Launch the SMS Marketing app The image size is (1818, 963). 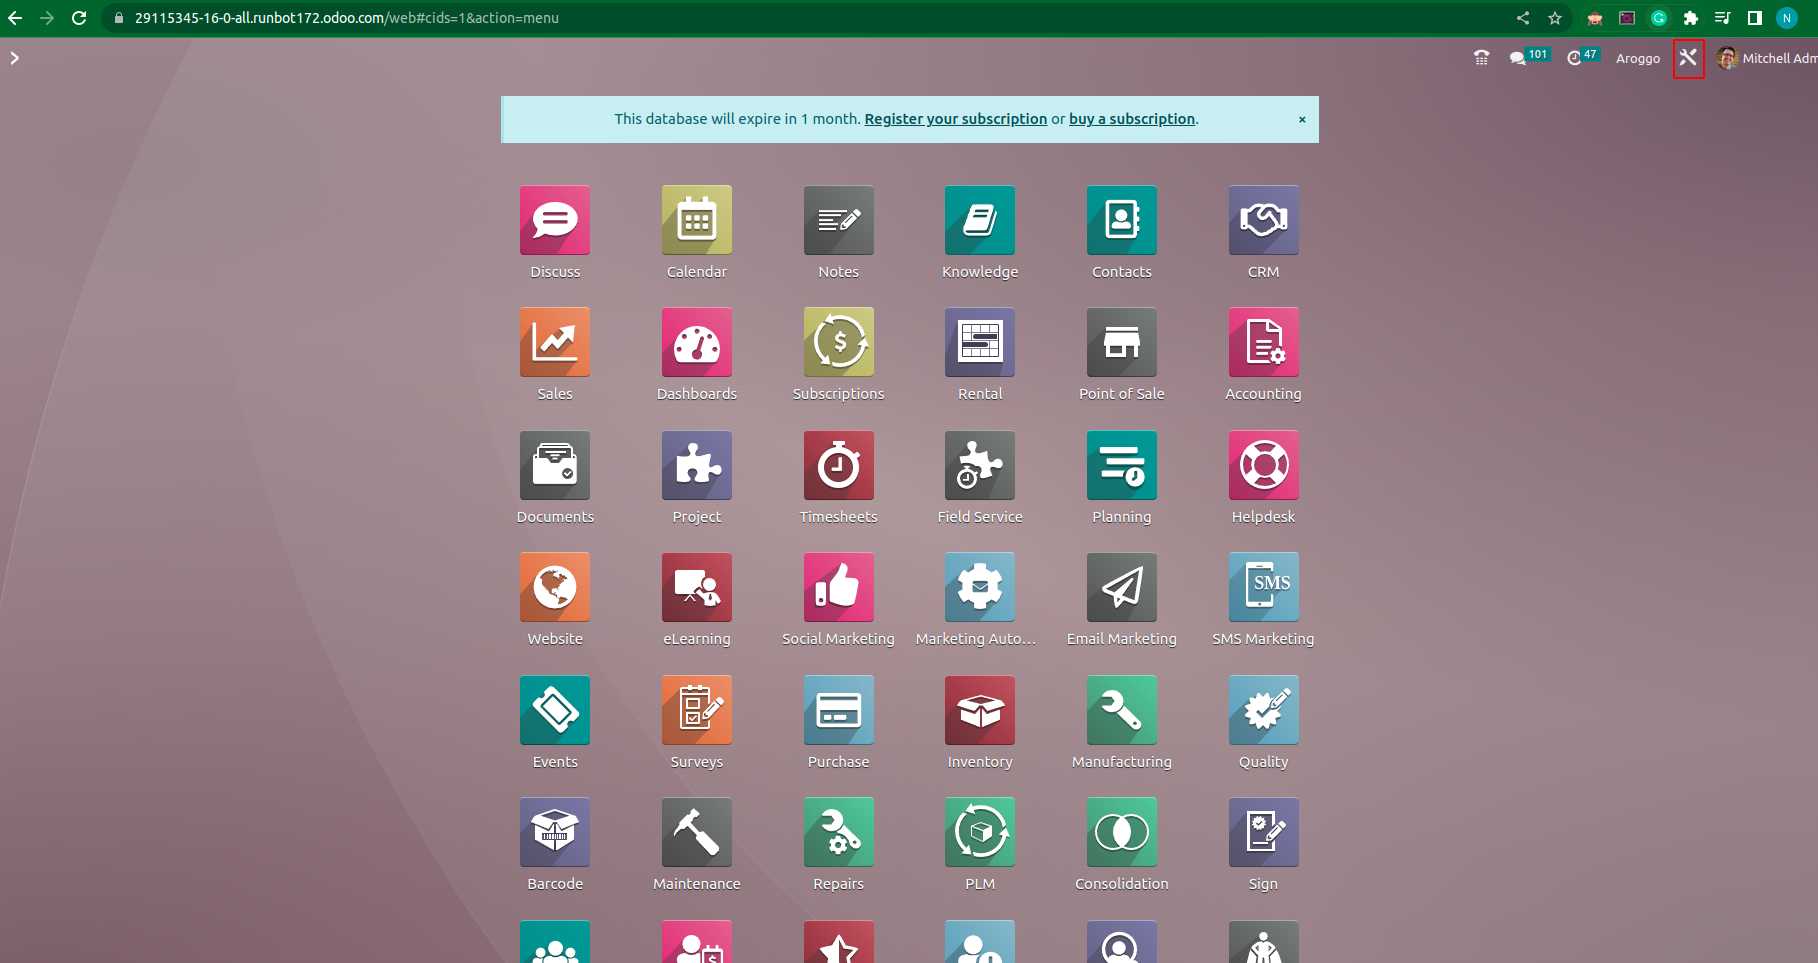(x=1264, y=587)
